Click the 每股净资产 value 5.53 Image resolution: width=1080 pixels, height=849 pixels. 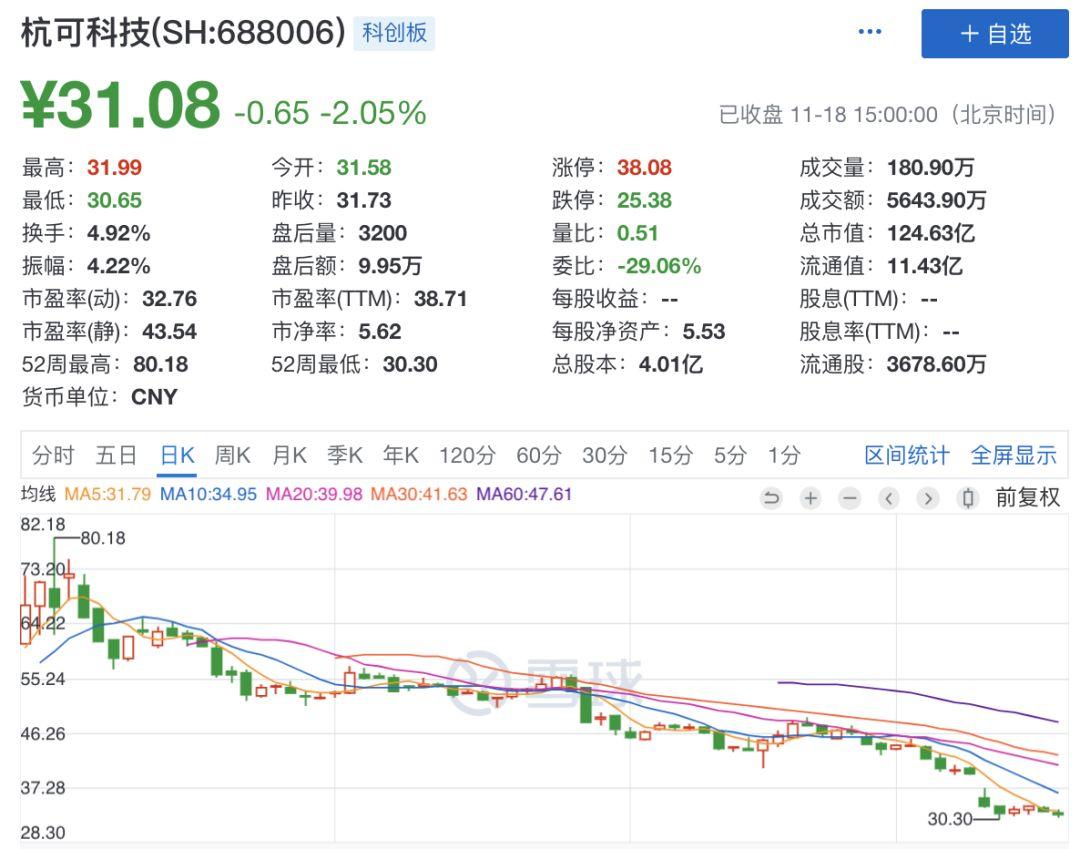(x=704, y=332)
